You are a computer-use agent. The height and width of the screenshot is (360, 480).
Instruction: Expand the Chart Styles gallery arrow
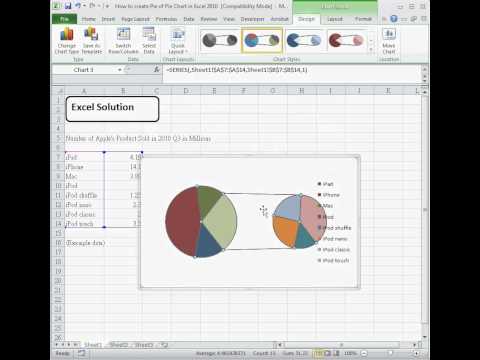[371, 50]
